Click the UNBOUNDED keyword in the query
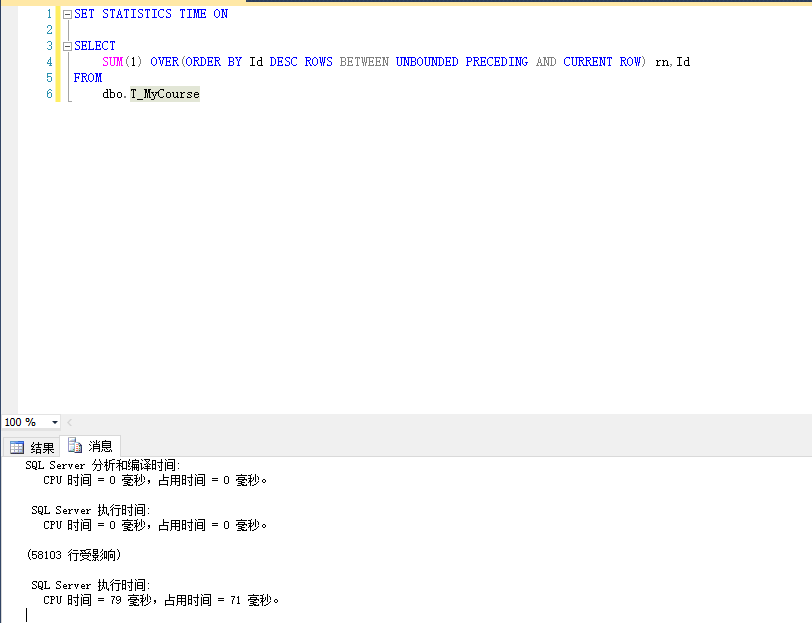Image resolution: width=812 pixels, height=623 pixels. click(427, 62)
